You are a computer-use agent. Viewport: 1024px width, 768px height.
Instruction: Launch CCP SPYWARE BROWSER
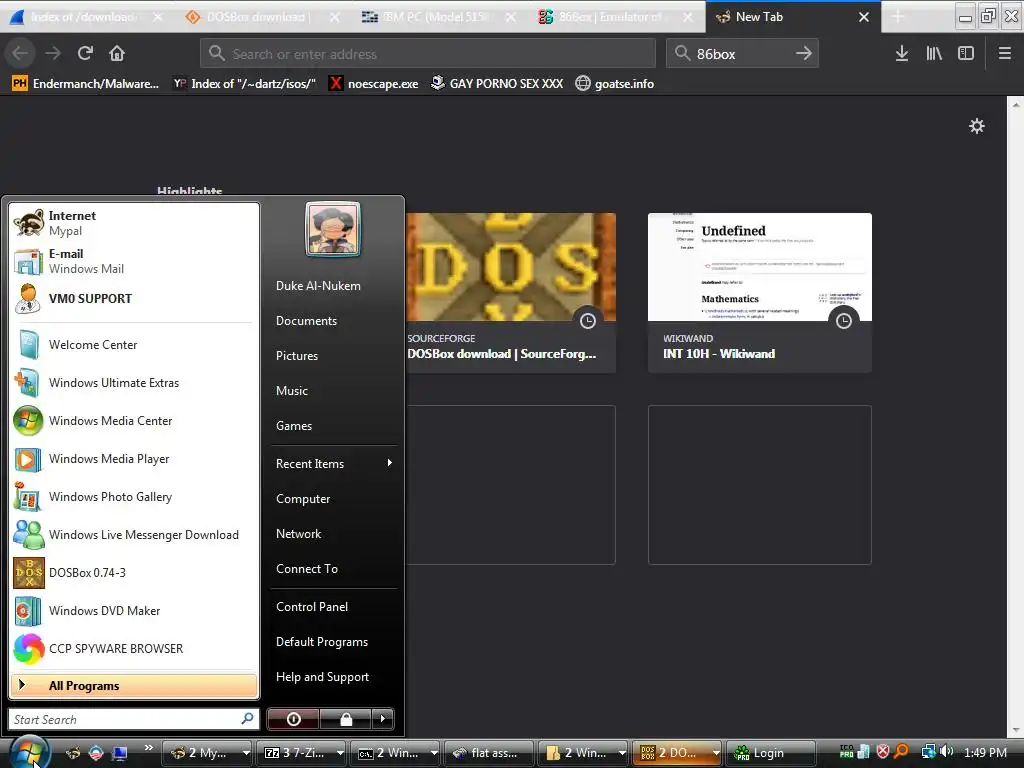click(134, 648)
